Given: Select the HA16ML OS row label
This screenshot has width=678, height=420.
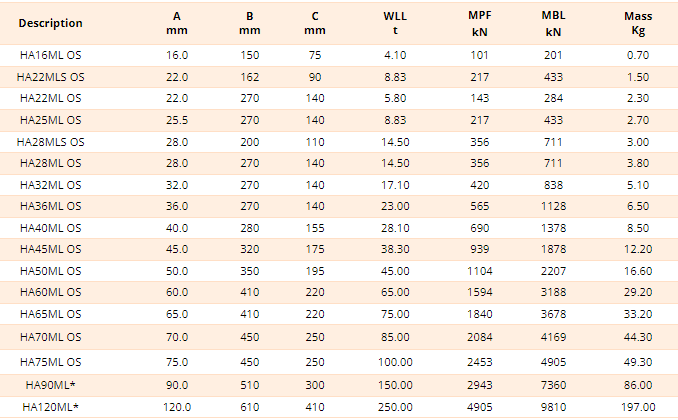Looking at the screenshot, I should tap(51, 55).
